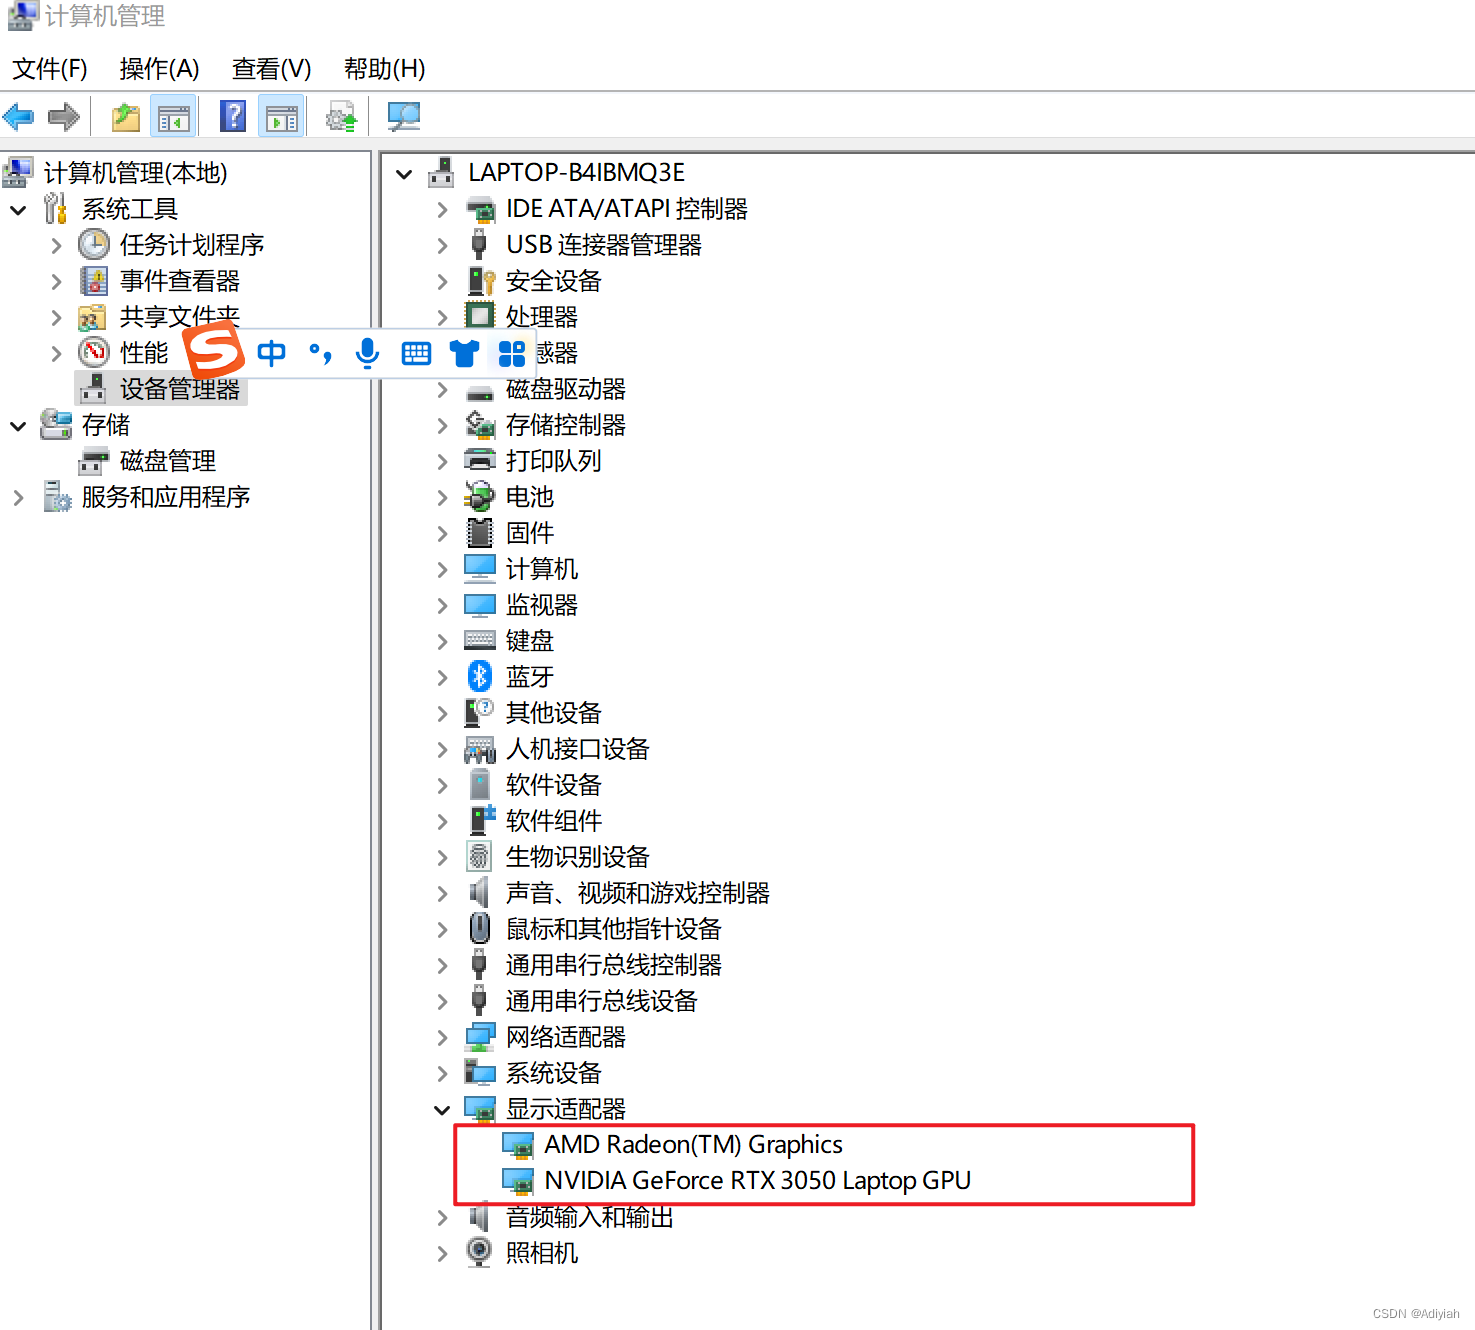The image size is (1475, 1330).
Task: Click the 任务计划程序 clock icon
Action: (x=94, y=244)
